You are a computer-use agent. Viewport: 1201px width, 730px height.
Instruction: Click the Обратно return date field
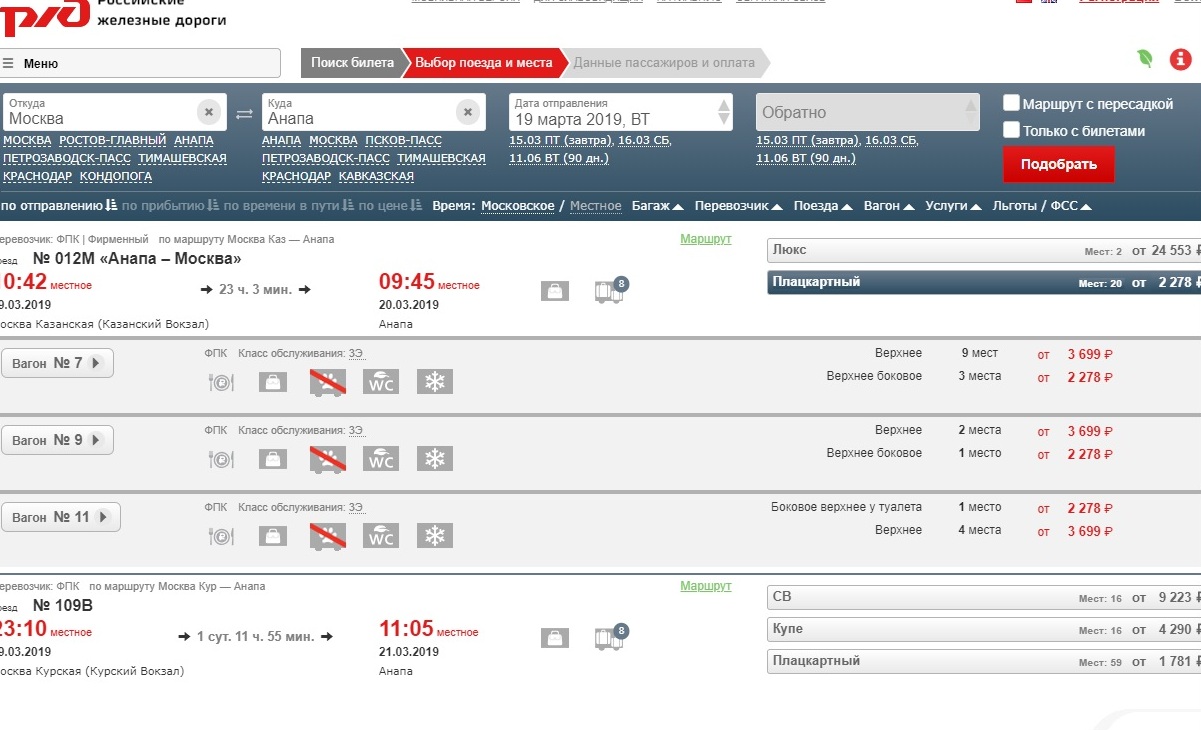tap(868, 111)
